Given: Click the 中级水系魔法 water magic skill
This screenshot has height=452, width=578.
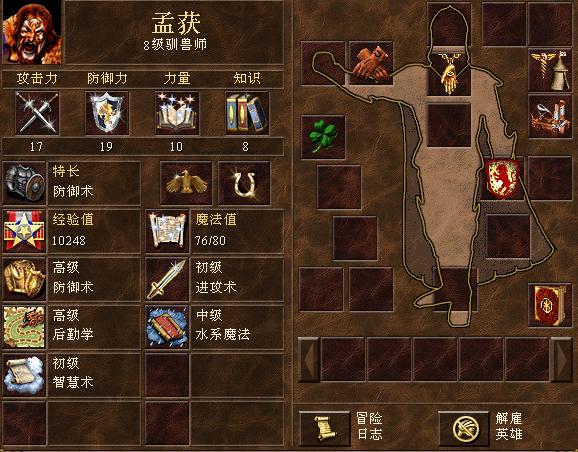Looking at the screenshot, I should [x=215, y=327].
